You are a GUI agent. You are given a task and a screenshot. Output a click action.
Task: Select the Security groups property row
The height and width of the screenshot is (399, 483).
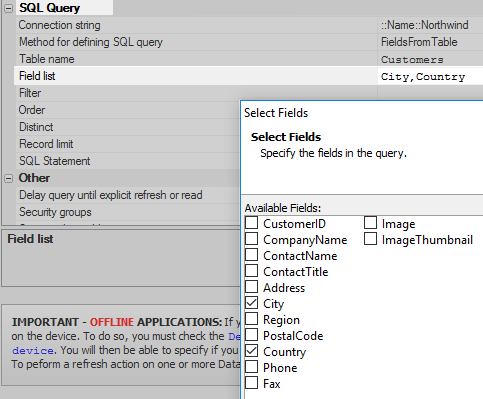[x=128, y=212]
